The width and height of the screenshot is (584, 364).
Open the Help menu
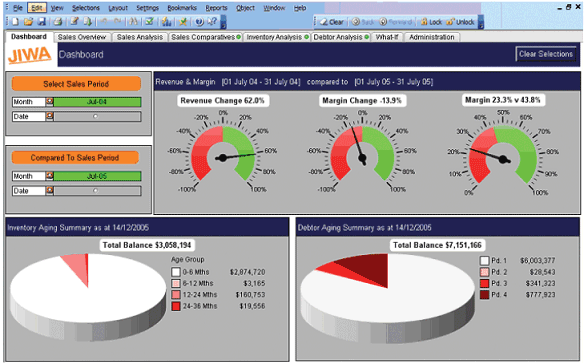[300, 8]
